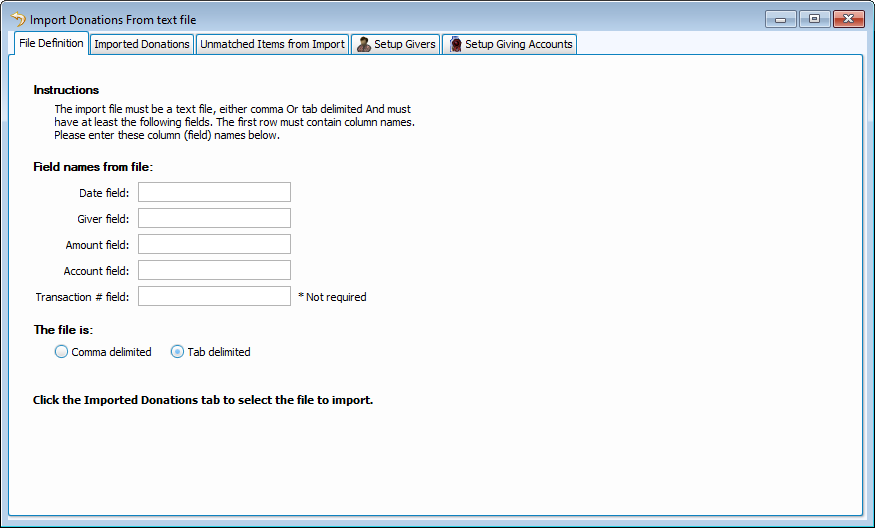Open the Setup Givers tab label
Image resolution: width=875 pixels, height=528 pixels.
tap(404, 45)
